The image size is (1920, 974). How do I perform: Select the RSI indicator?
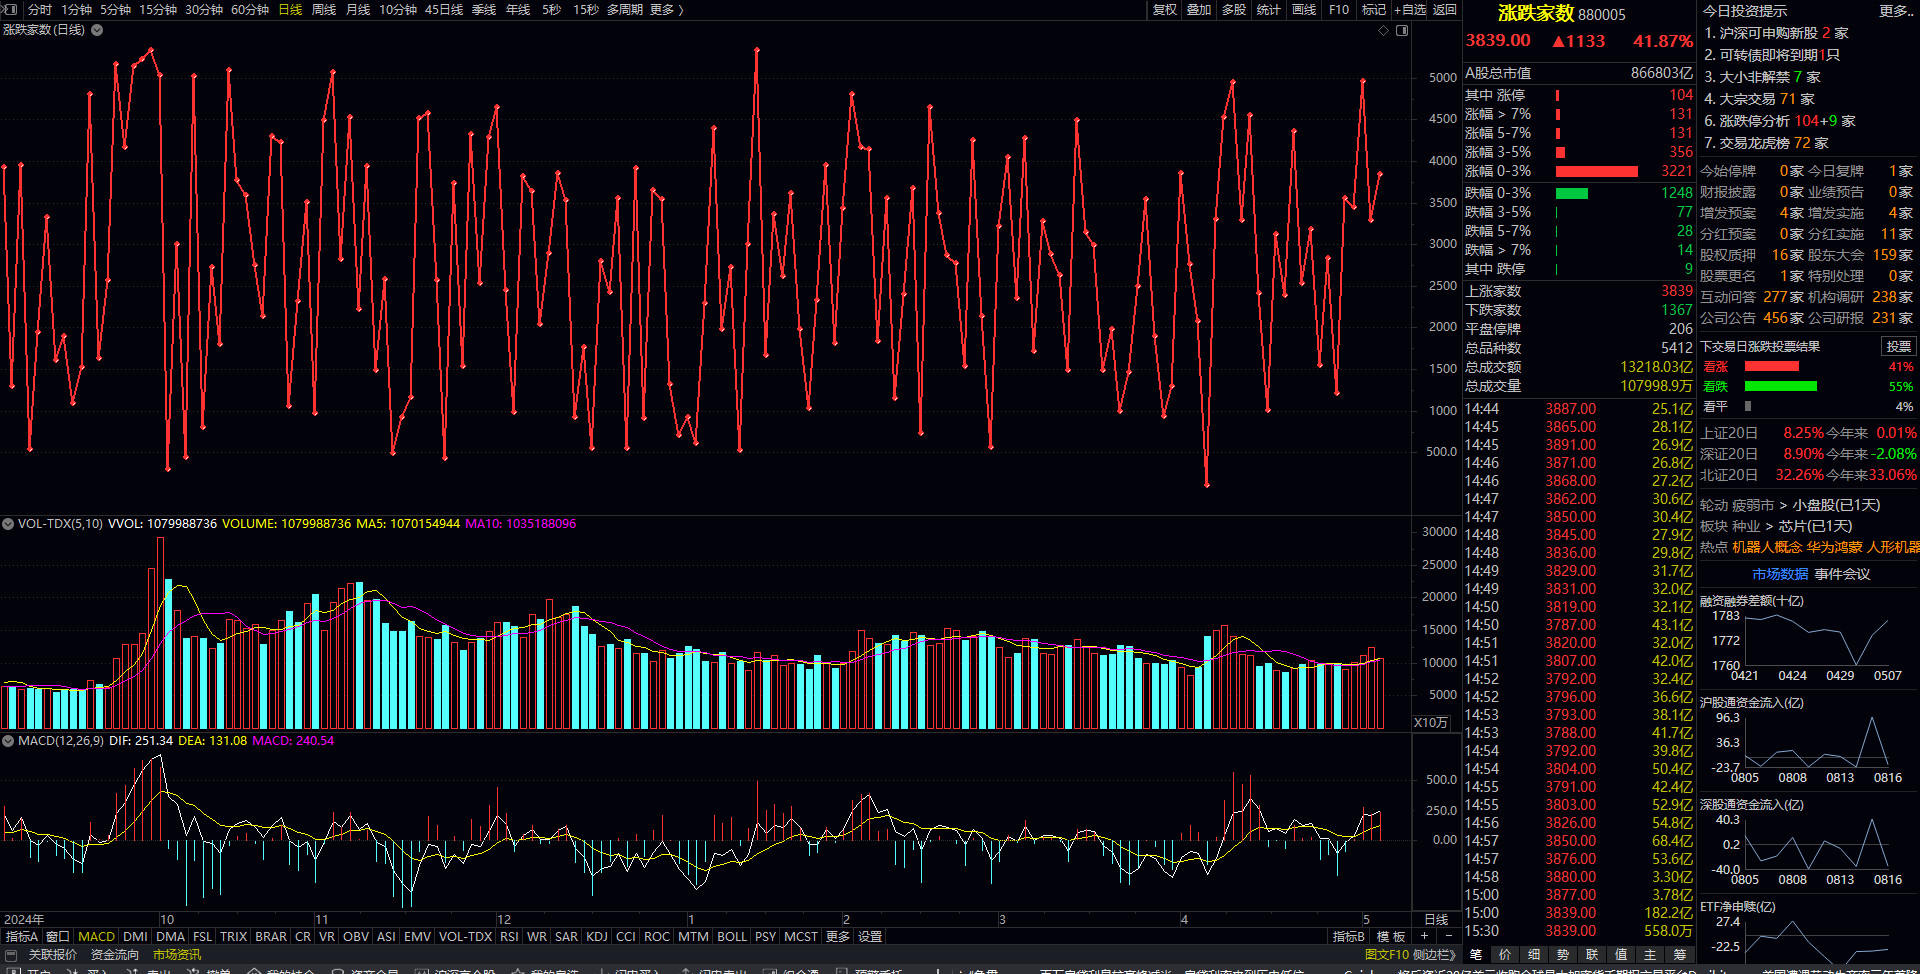tap(509, 937)
